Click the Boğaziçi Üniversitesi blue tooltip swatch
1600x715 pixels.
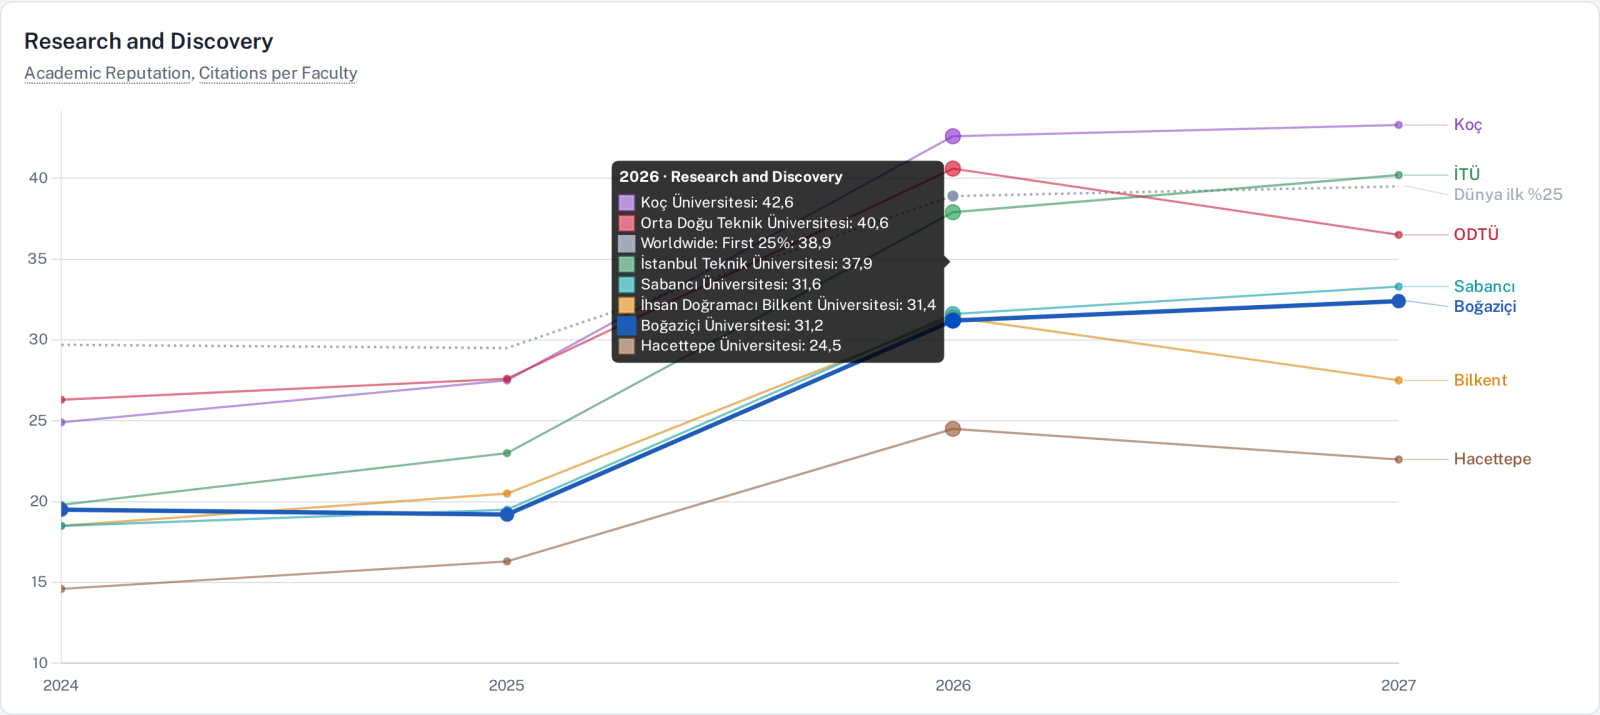(627, 325)
